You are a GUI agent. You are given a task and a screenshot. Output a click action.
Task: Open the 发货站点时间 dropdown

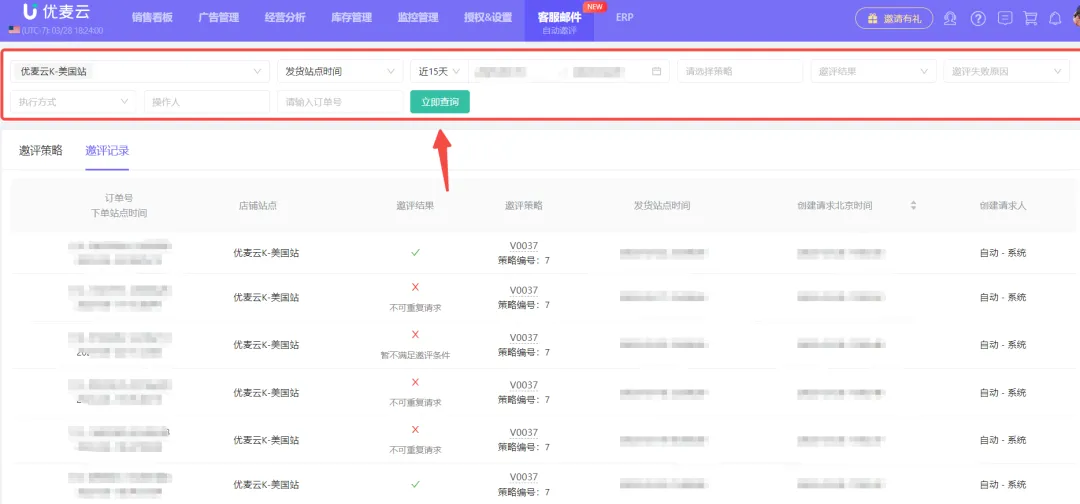(x=340, y=71)
